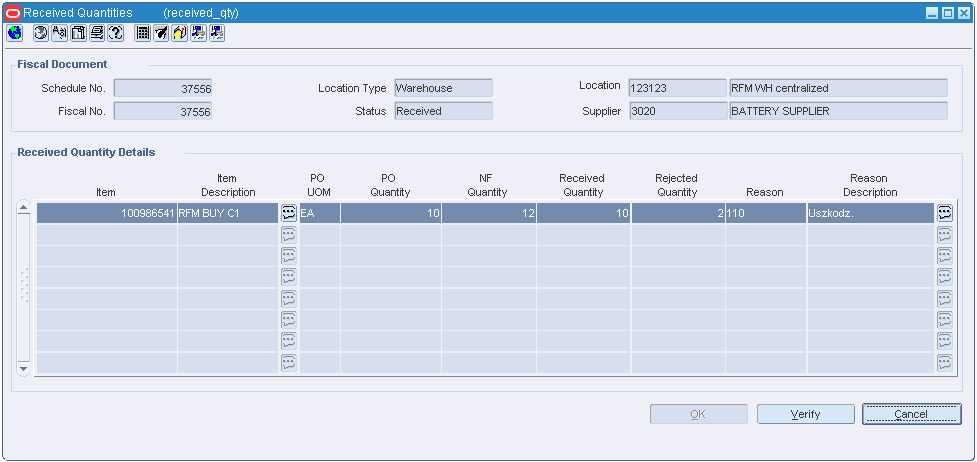This screenshot has width=977, height=462.
Task: Click the Cancel button
Action: (912, 414)
